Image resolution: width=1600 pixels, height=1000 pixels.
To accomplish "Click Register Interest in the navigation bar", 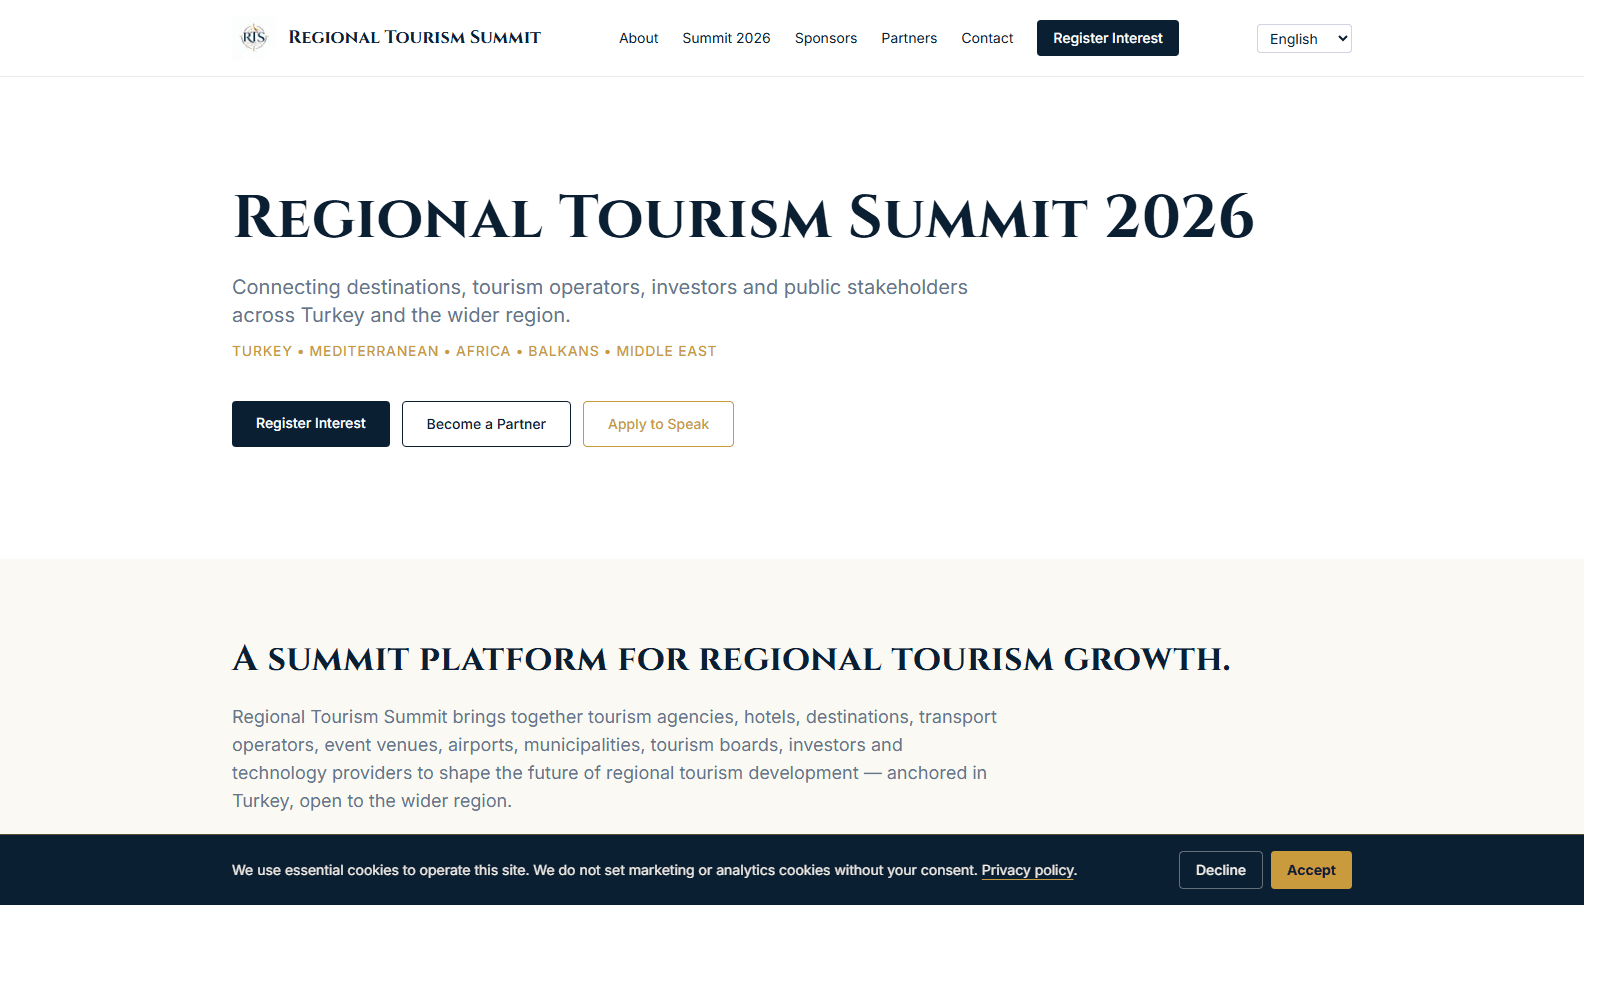I will pos(1107,38).
